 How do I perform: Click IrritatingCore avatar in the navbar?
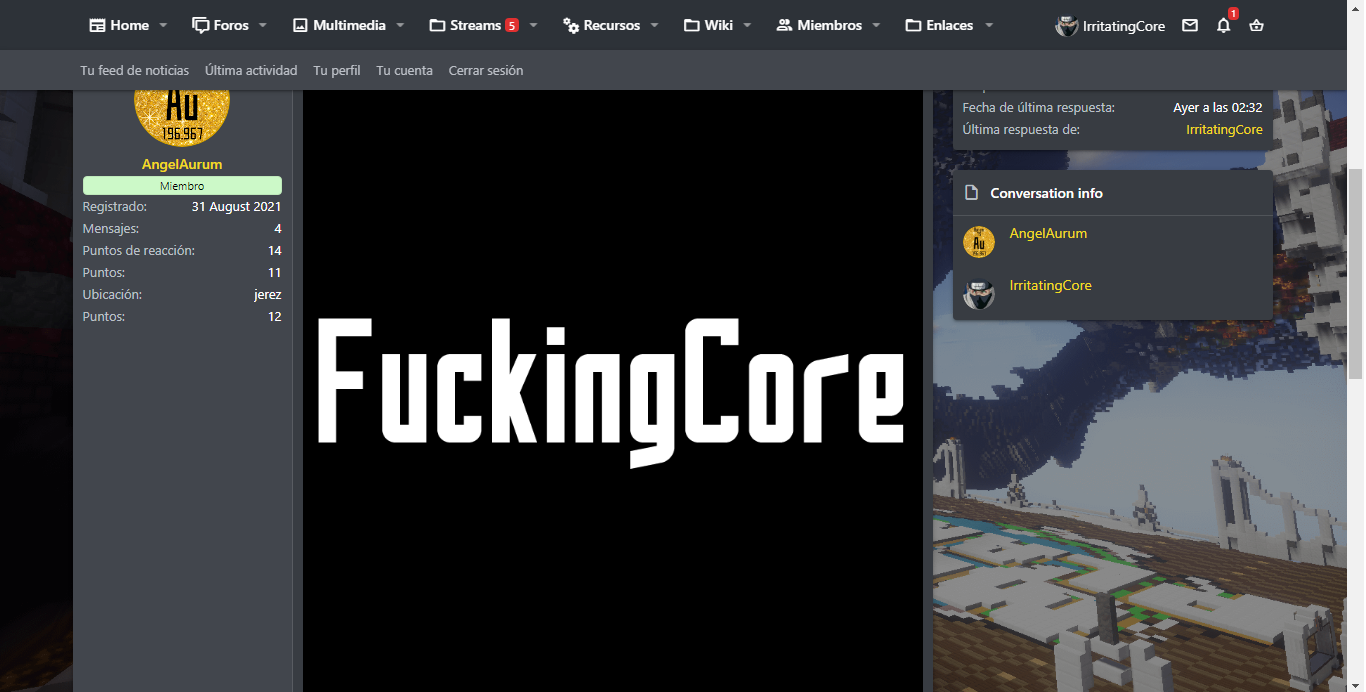click(1066, 26)
